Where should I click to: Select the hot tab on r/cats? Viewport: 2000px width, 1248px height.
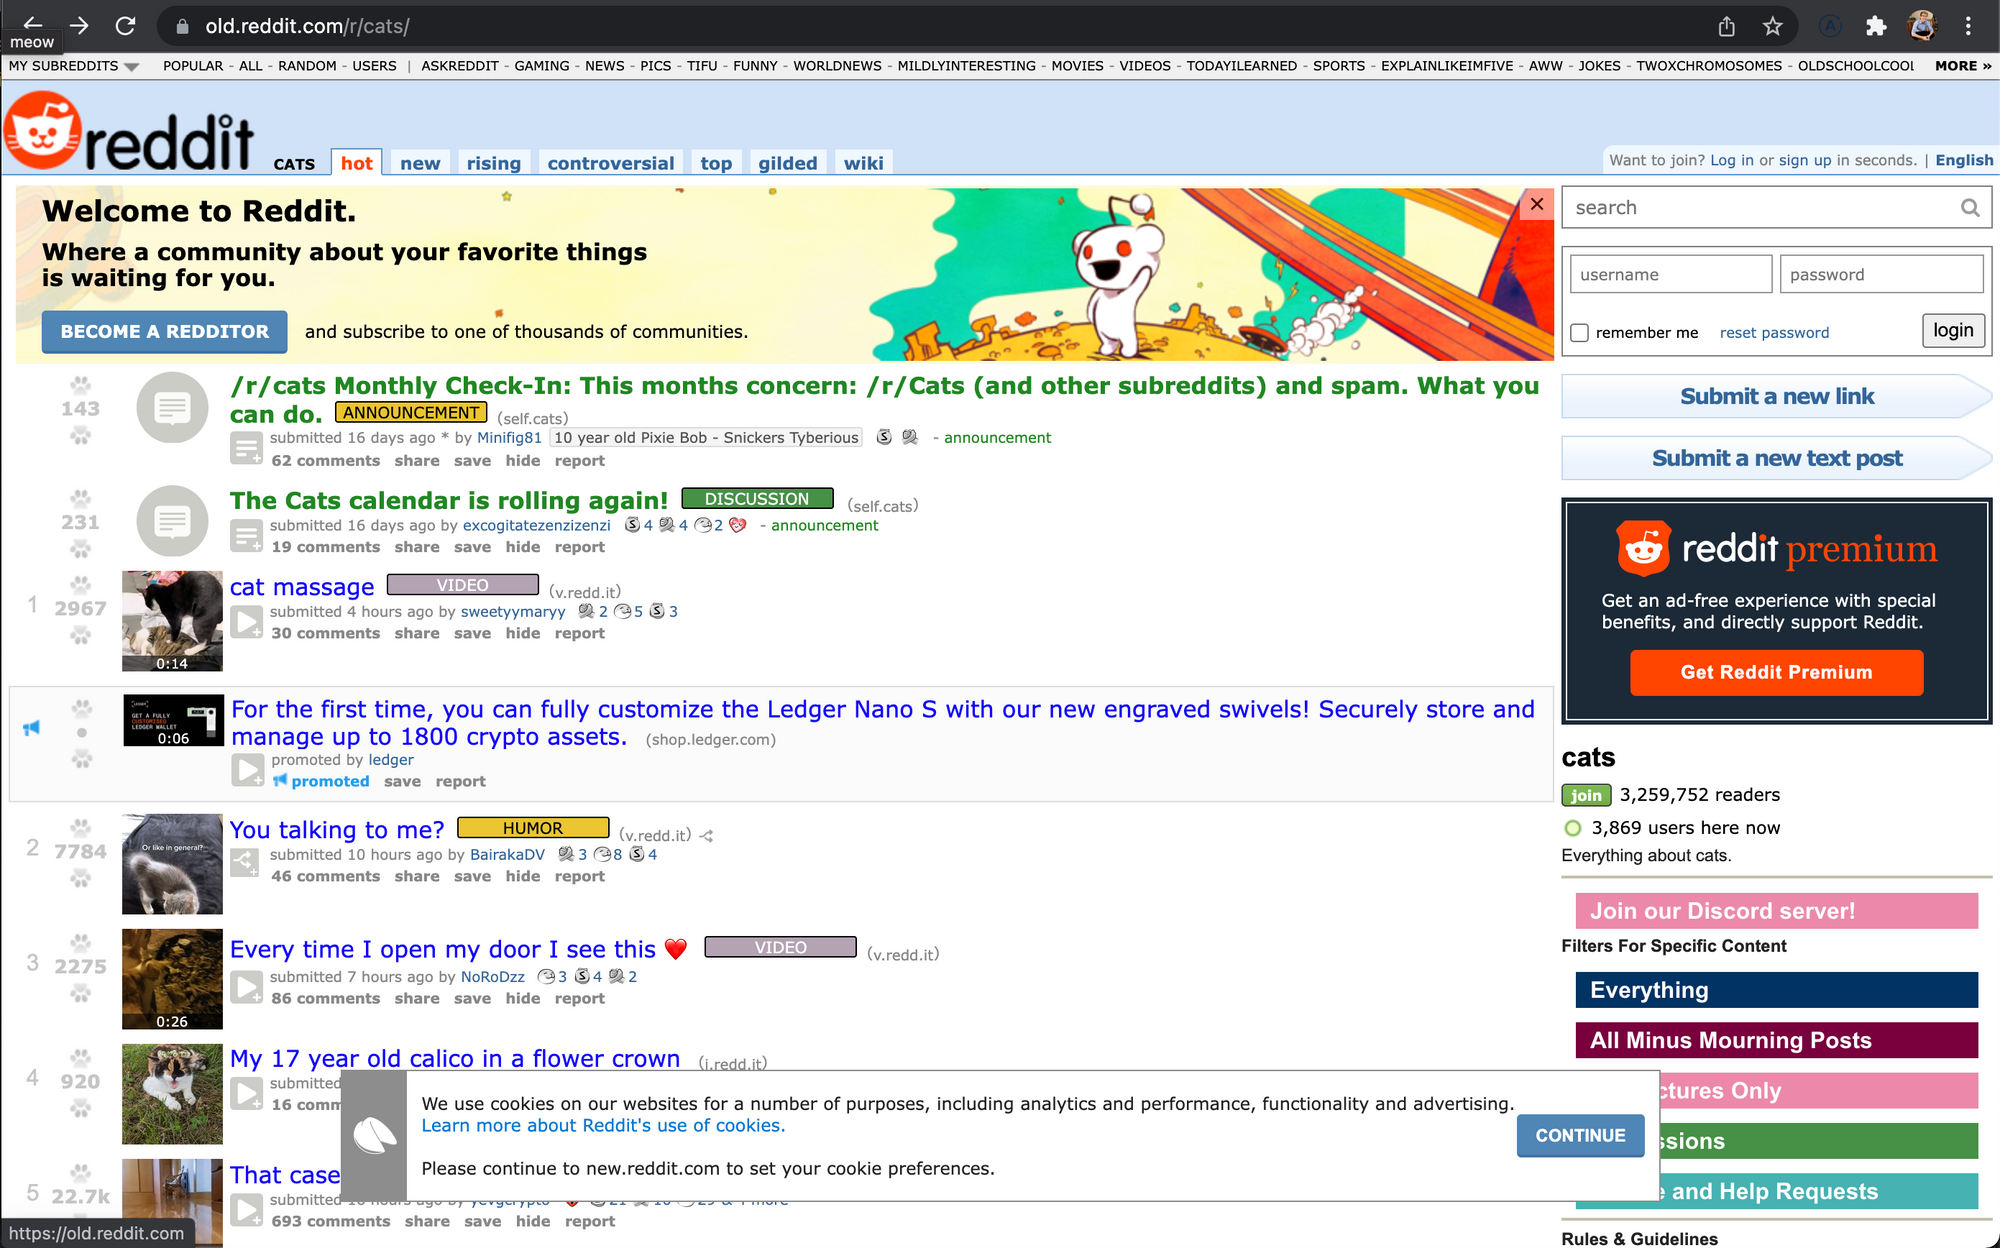[355, 162]
